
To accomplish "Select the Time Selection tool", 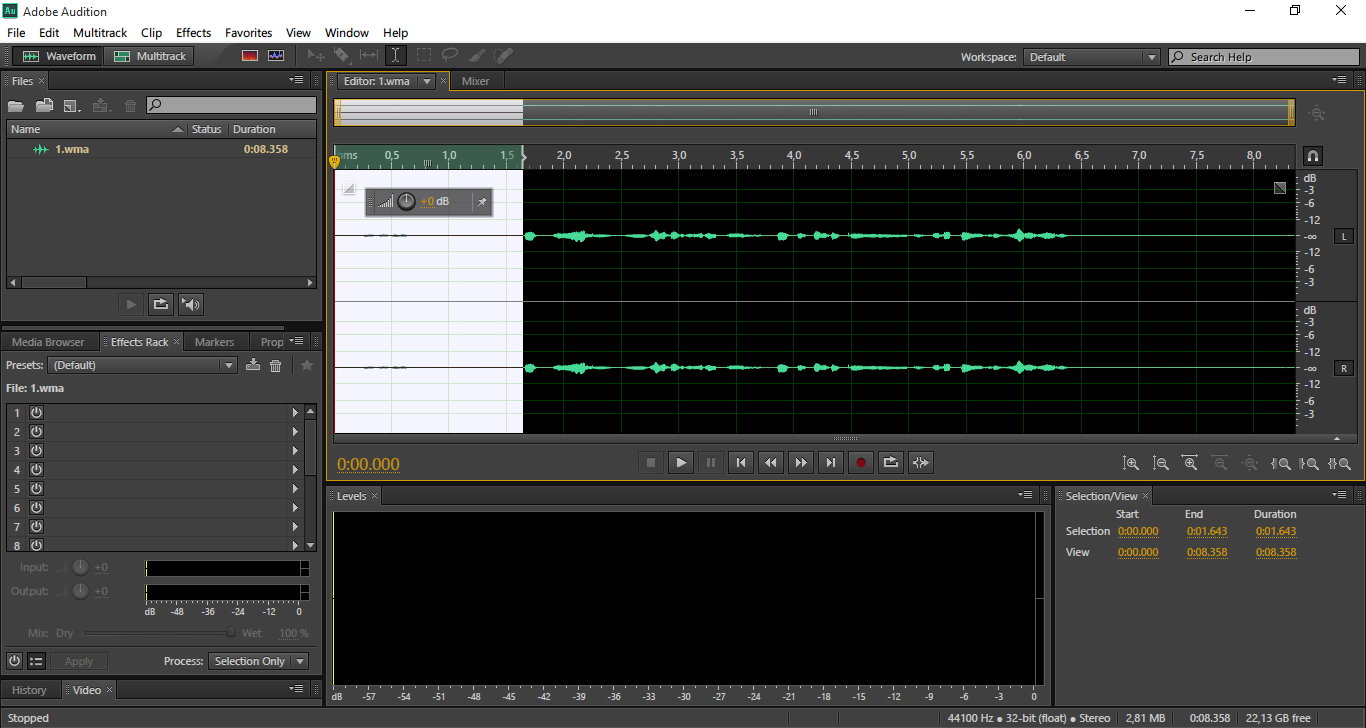I will [x=395, y=56].
